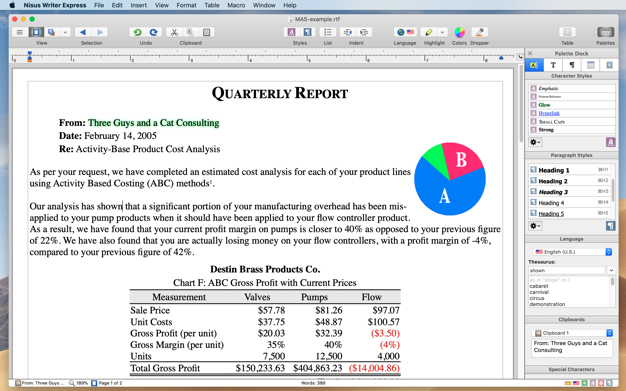Decrease indent with toolbar icon
The image size is (626, 391).
348,32
